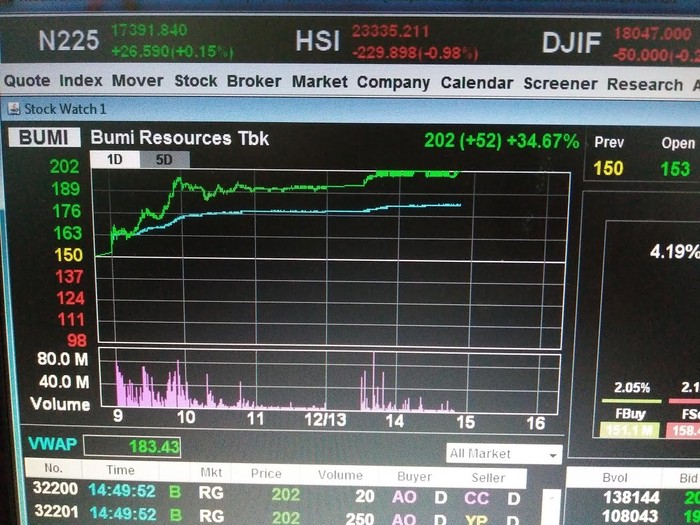Click the Bumi Resources Tbk title
The height and width of the screenshot is (525, 700).
179,138
